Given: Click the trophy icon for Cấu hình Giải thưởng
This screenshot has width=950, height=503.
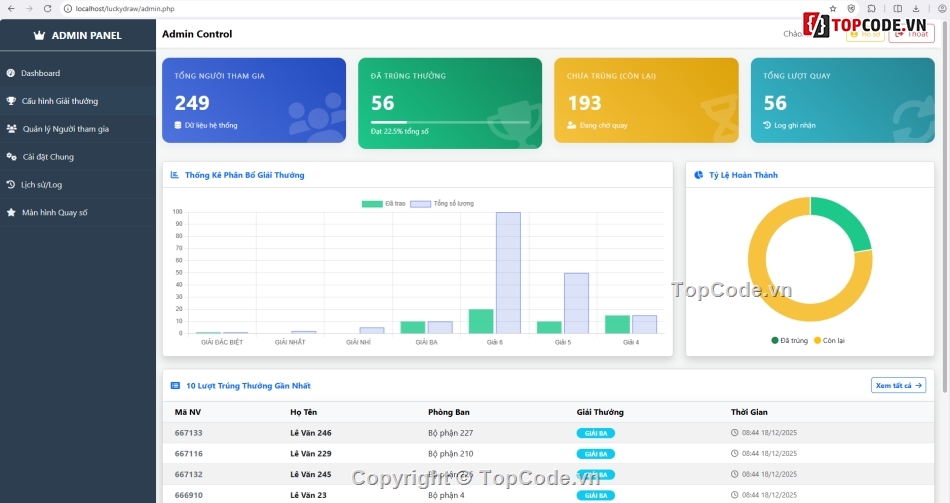Looking at the screenshot, I should [11, 101].
